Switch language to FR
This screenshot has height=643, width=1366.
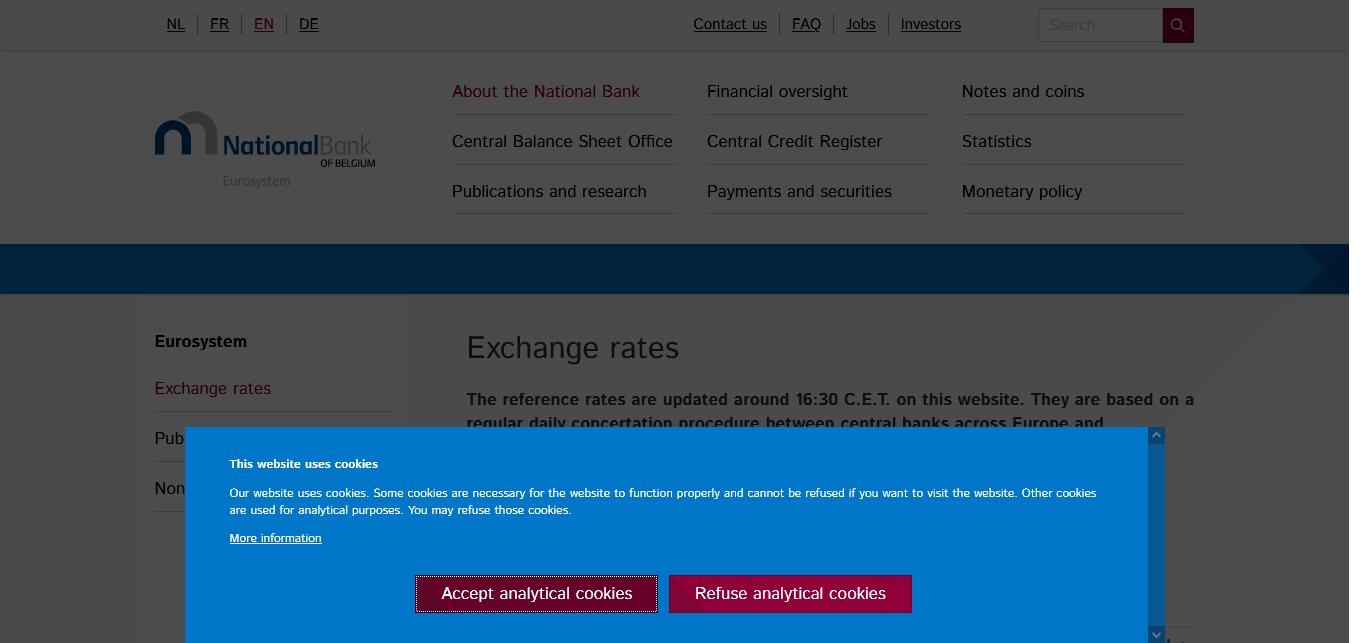(220, 24)
